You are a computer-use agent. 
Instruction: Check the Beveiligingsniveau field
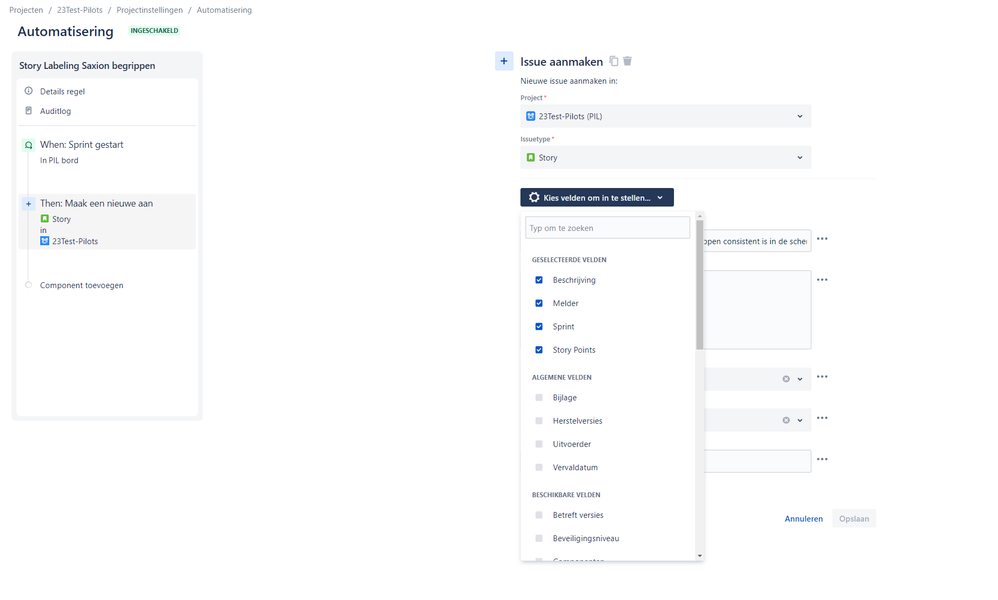click(x=539, y=538)
